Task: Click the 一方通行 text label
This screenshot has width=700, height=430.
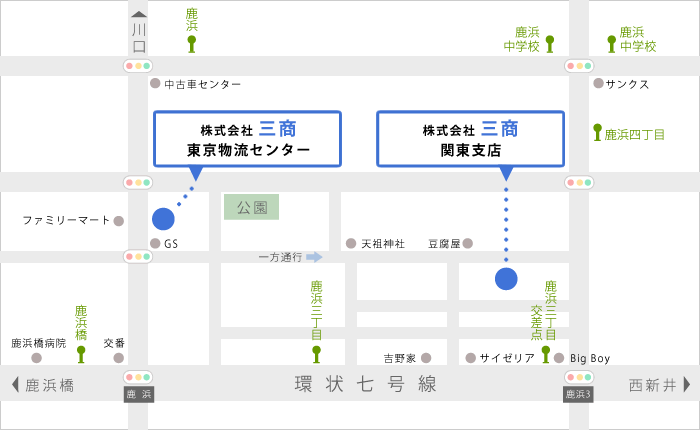Action: tap(280, 257)
